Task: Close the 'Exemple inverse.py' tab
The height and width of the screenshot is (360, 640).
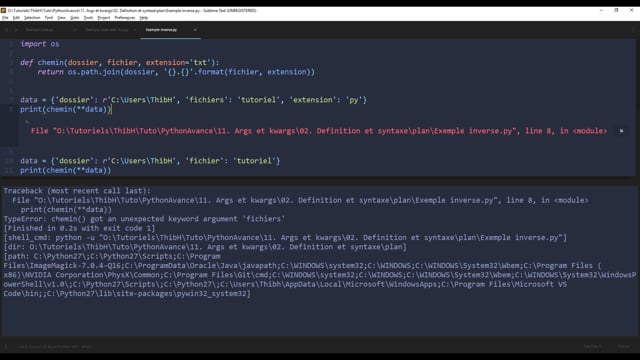Action: 195,30
